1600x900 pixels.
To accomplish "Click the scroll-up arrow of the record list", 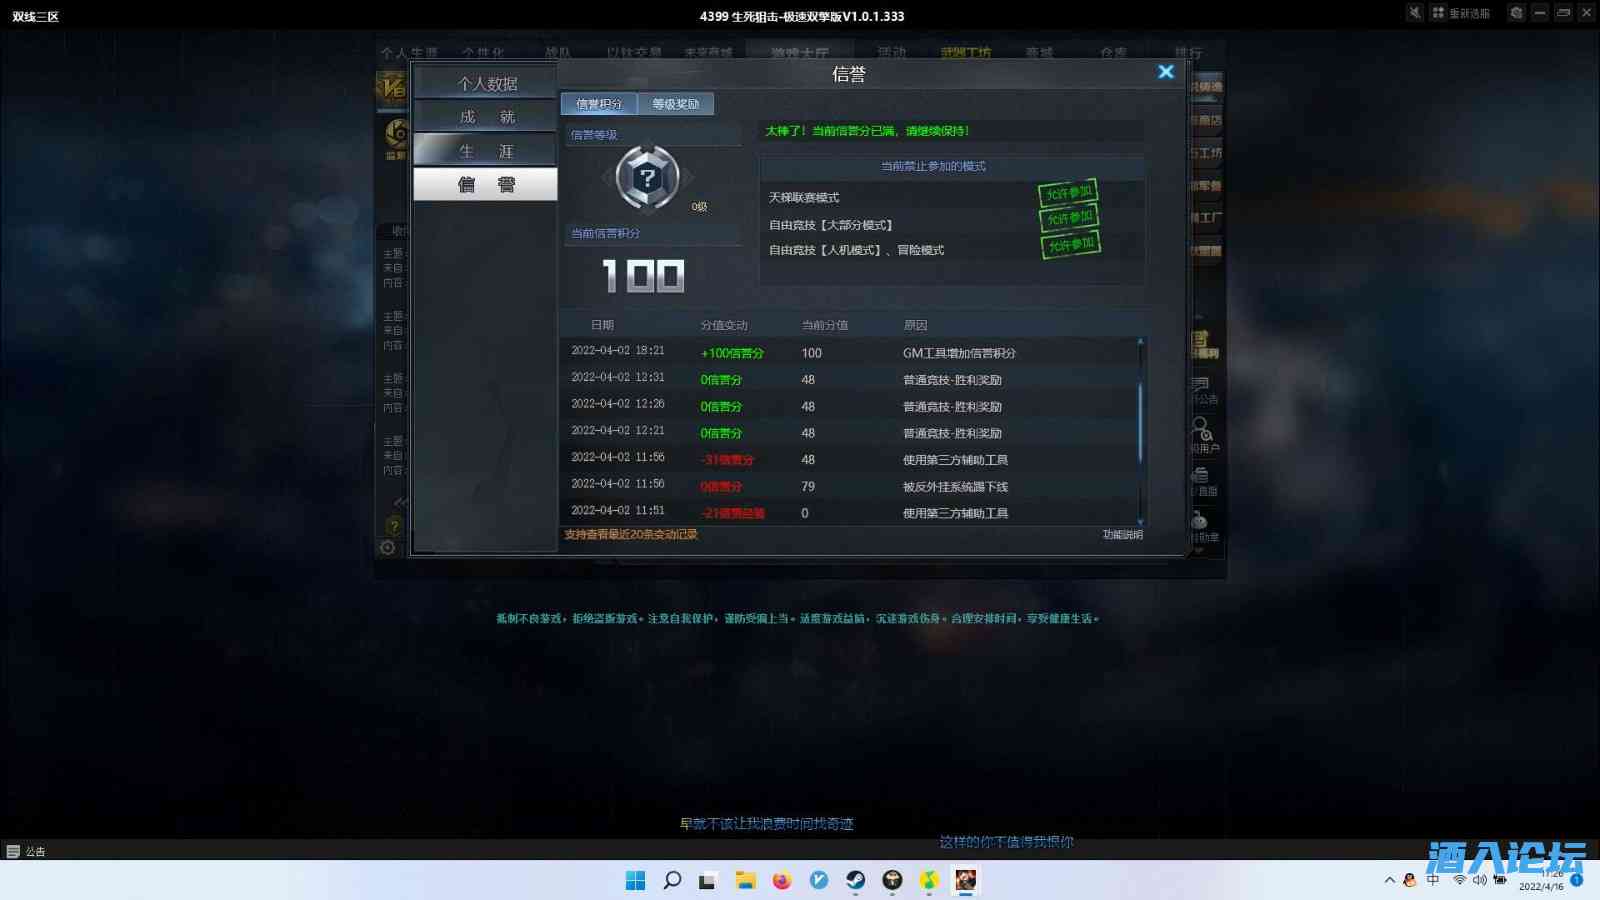I will [1140, 342].
